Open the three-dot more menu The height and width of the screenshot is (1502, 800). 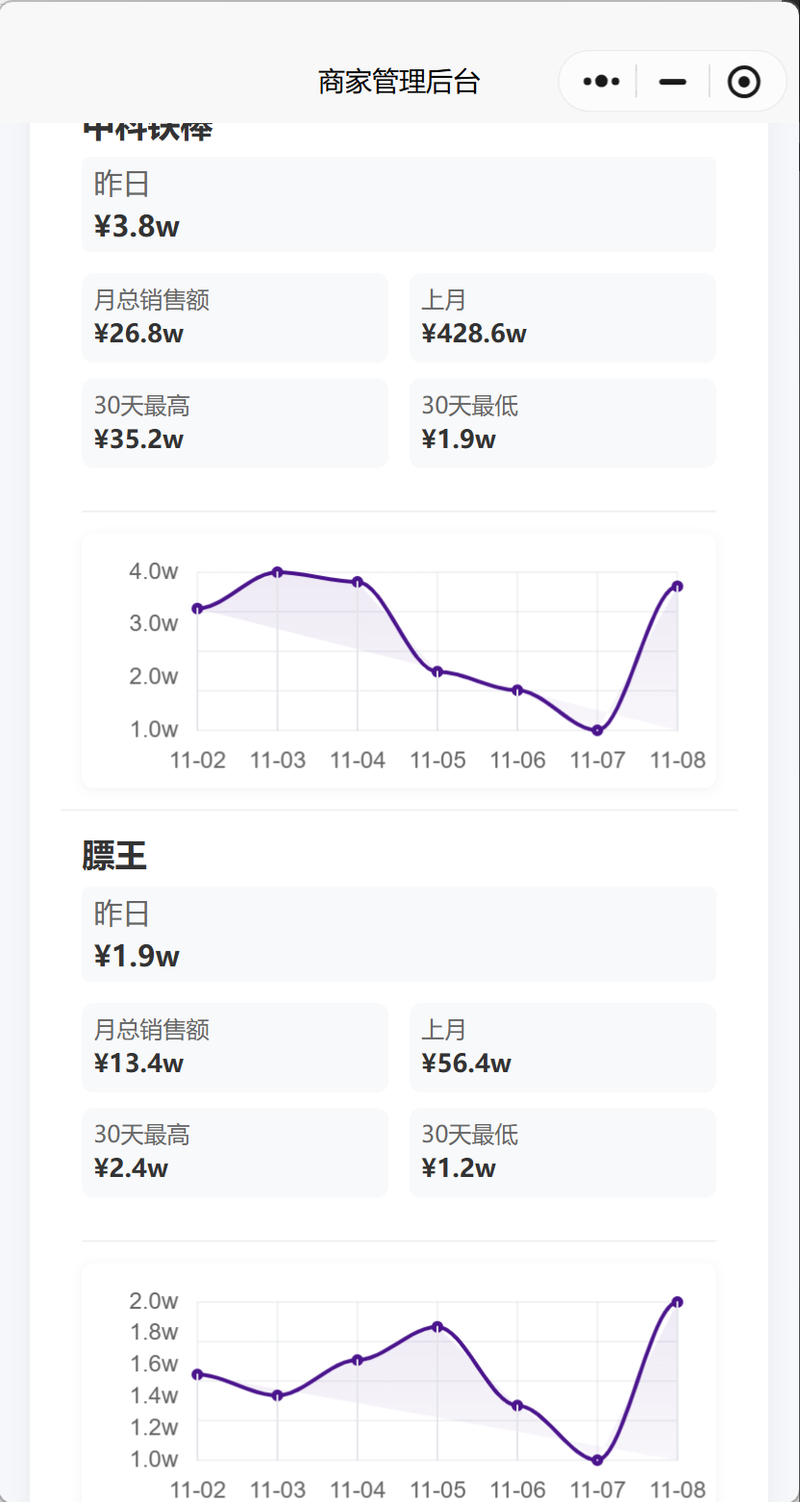click(x=602, y=81)
